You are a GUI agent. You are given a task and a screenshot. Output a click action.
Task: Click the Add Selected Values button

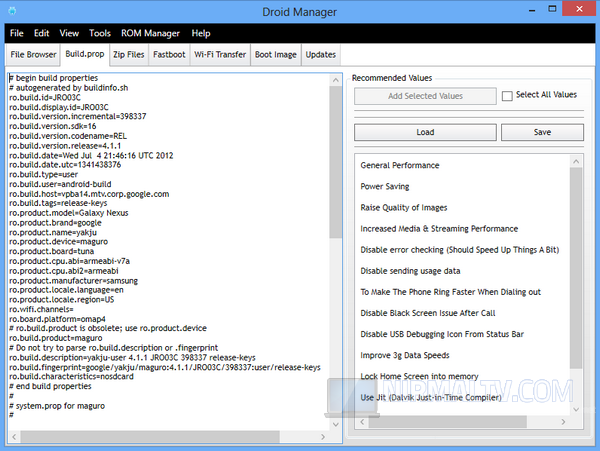425,96
